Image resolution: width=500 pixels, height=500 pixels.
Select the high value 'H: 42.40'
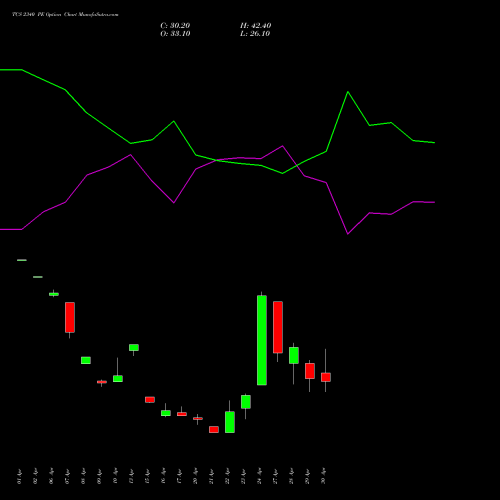[256, 26]
